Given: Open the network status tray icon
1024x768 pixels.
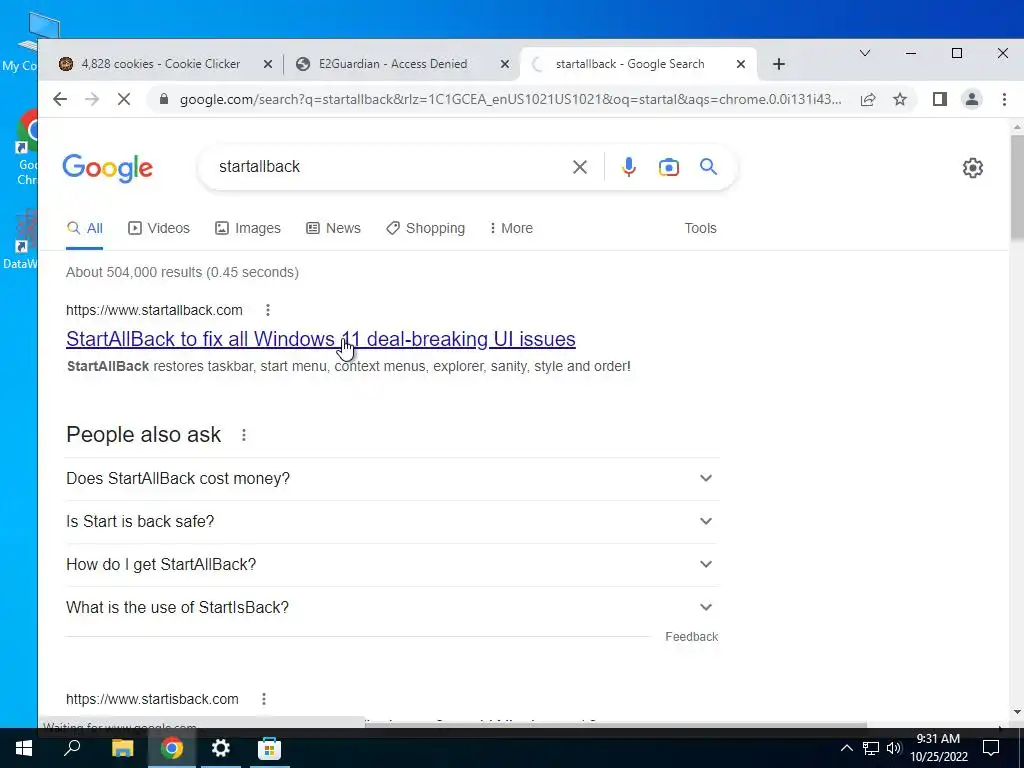Looking at the screenshot, I should (x=871, y=748).
